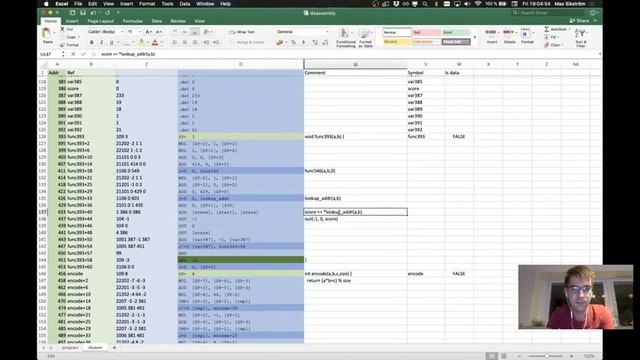Align cell content to top
Viewport: 640px width, 360px height.
point(175,32)
